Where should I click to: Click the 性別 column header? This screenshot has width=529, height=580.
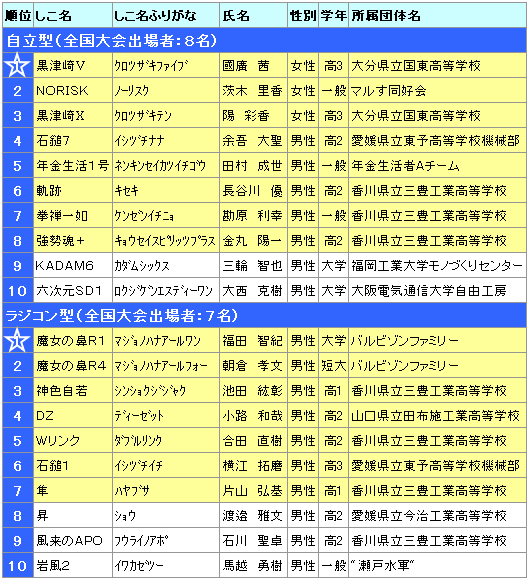(303, 16)
